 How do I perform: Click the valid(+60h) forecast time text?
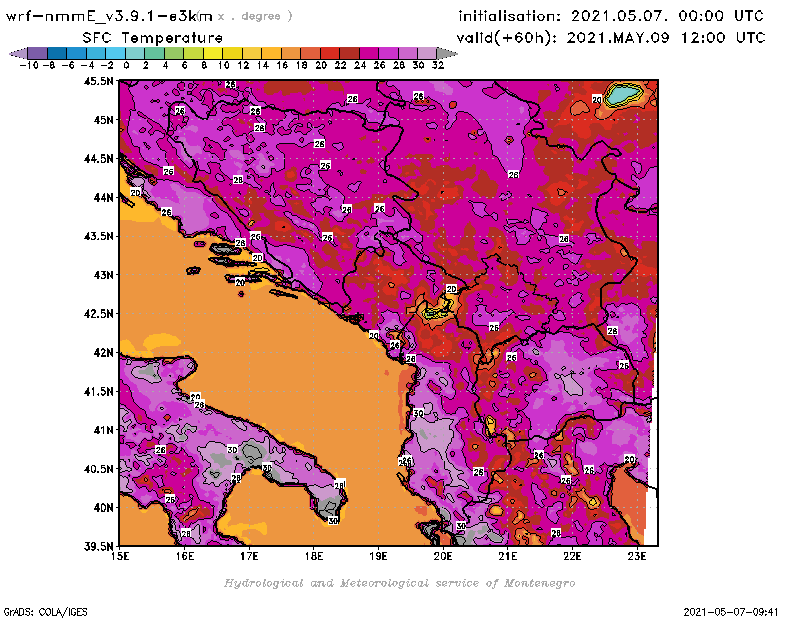click(x=611, y=37)
